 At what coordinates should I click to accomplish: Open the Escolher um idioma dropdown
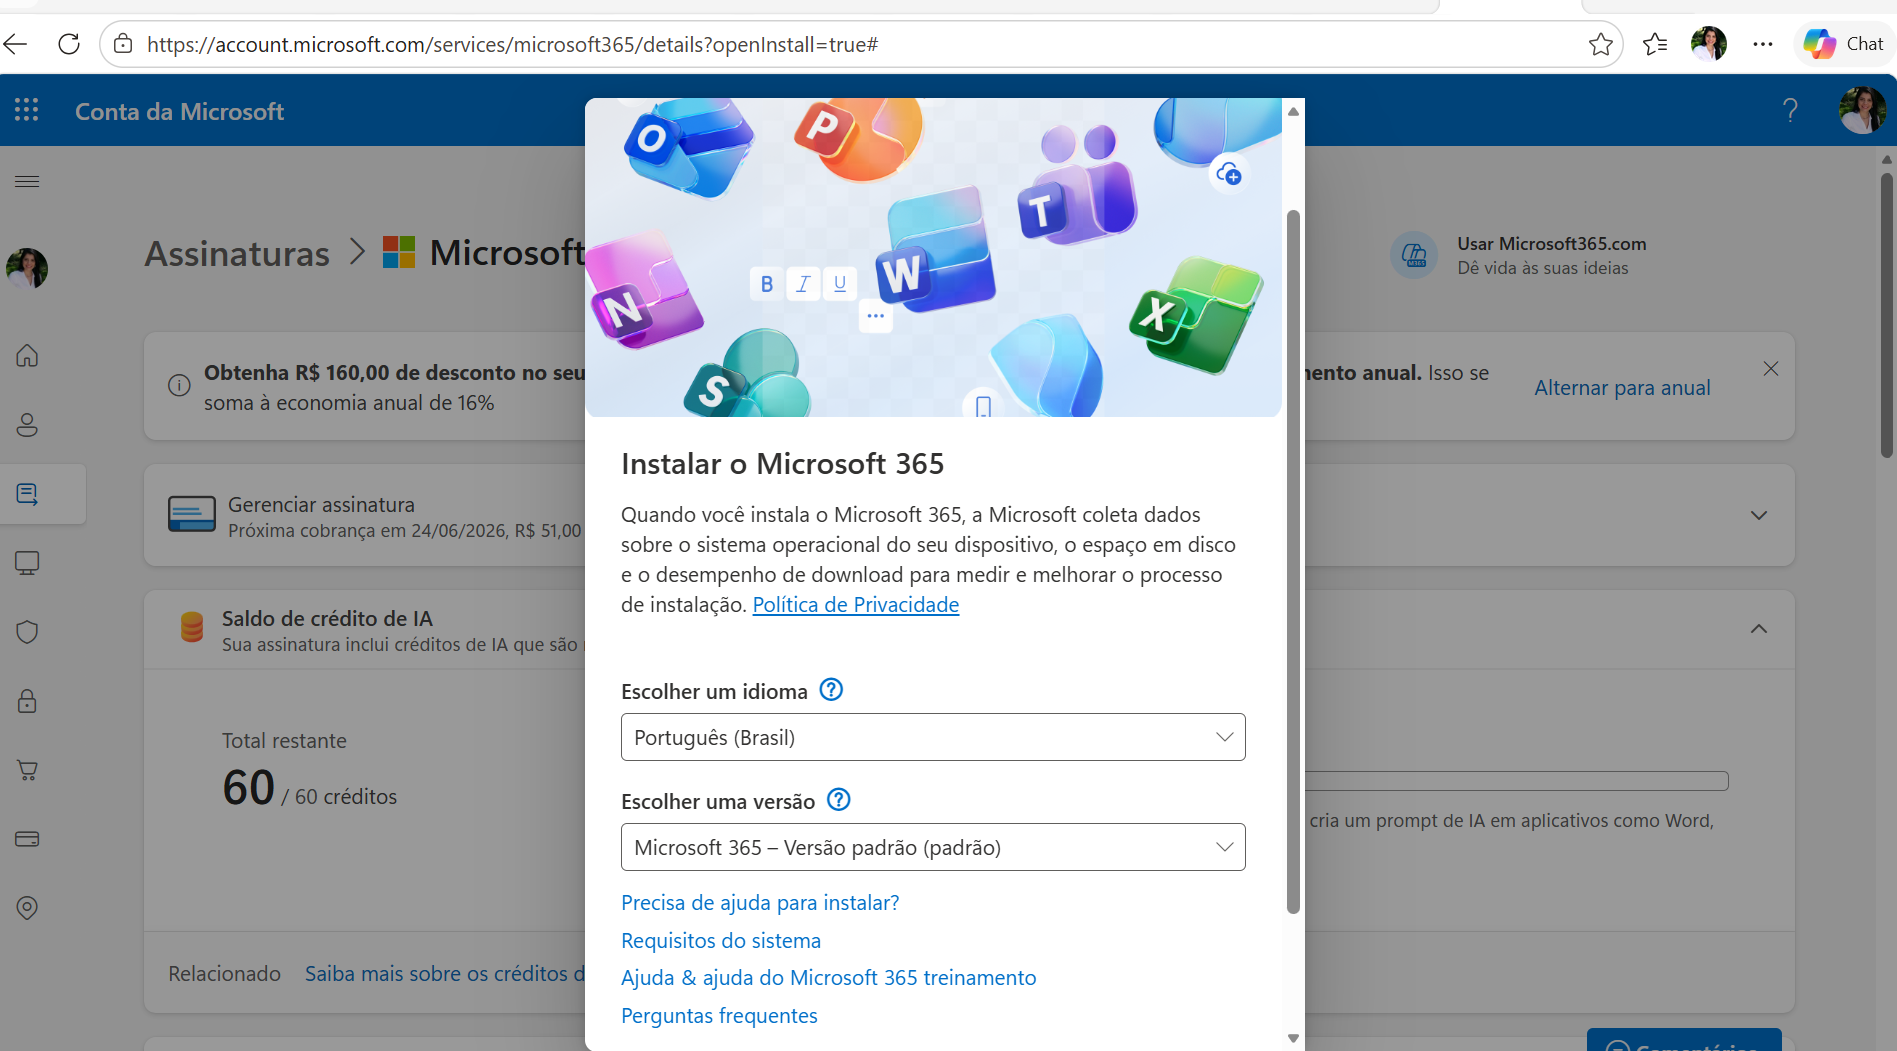pos(933,737)
